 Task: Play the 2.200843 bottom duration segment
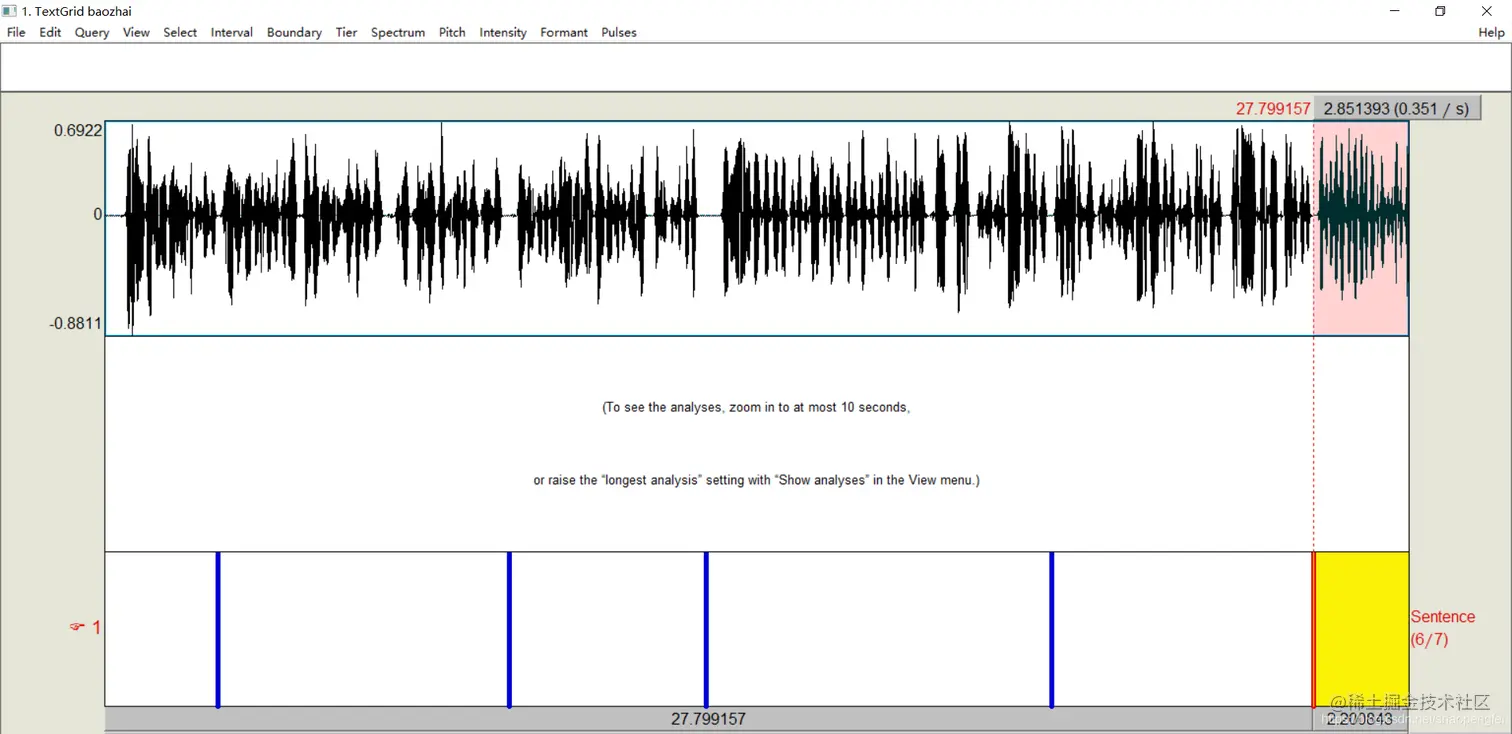click(x=1360, y=718)
